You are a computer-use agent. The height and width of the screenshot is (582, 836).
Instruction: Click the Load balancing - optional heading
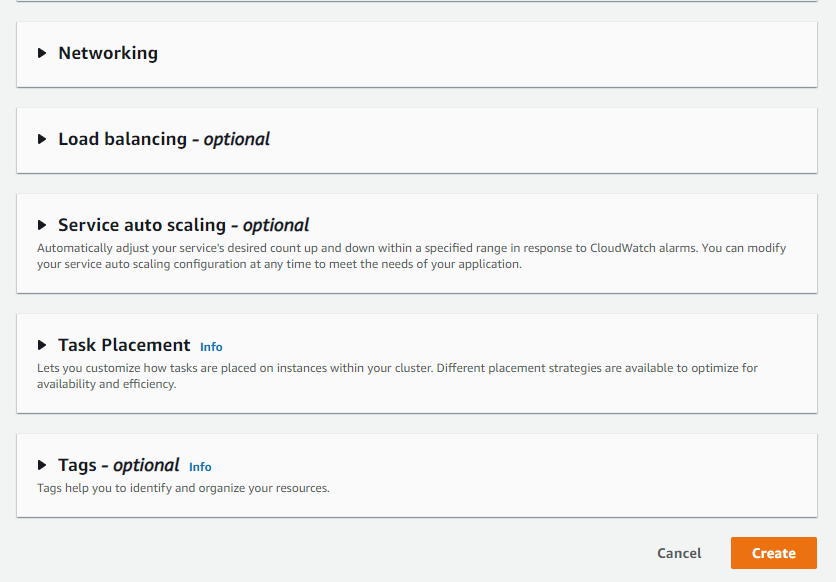click(164, 139)
